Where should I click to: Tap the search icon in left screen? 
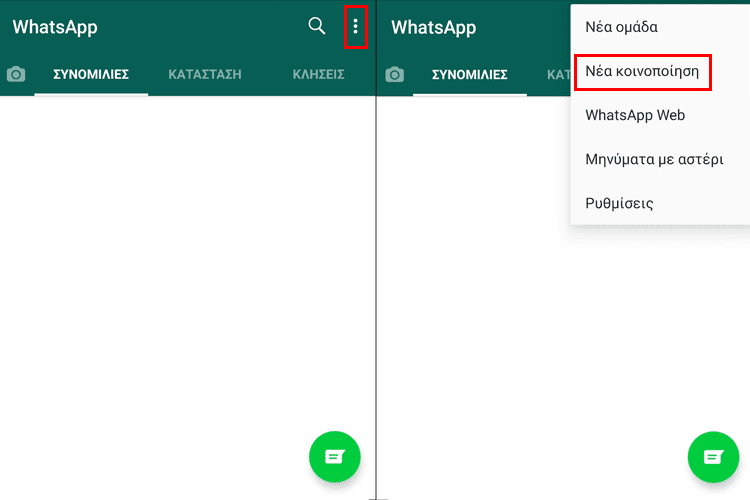[x=317, y=26]
